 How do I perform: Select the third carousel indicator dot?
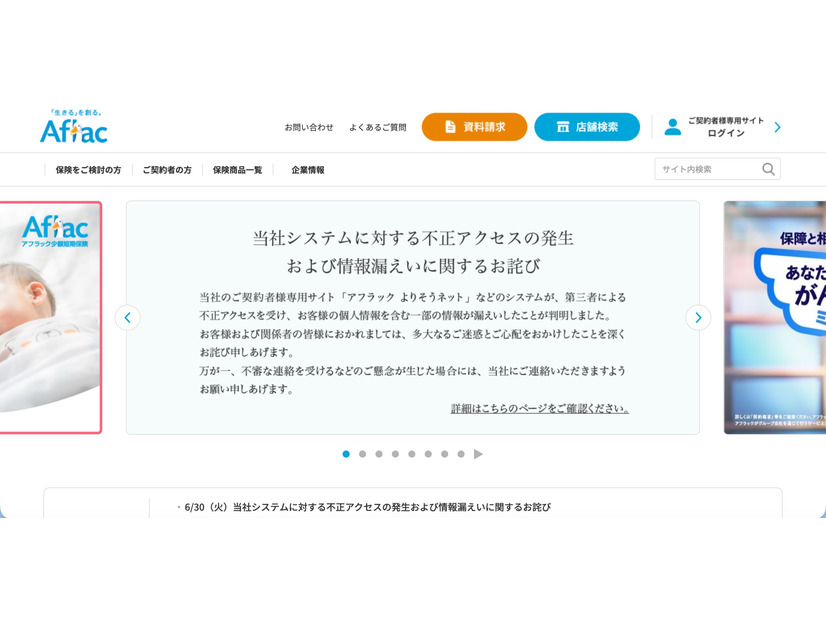tap(379, 454)
